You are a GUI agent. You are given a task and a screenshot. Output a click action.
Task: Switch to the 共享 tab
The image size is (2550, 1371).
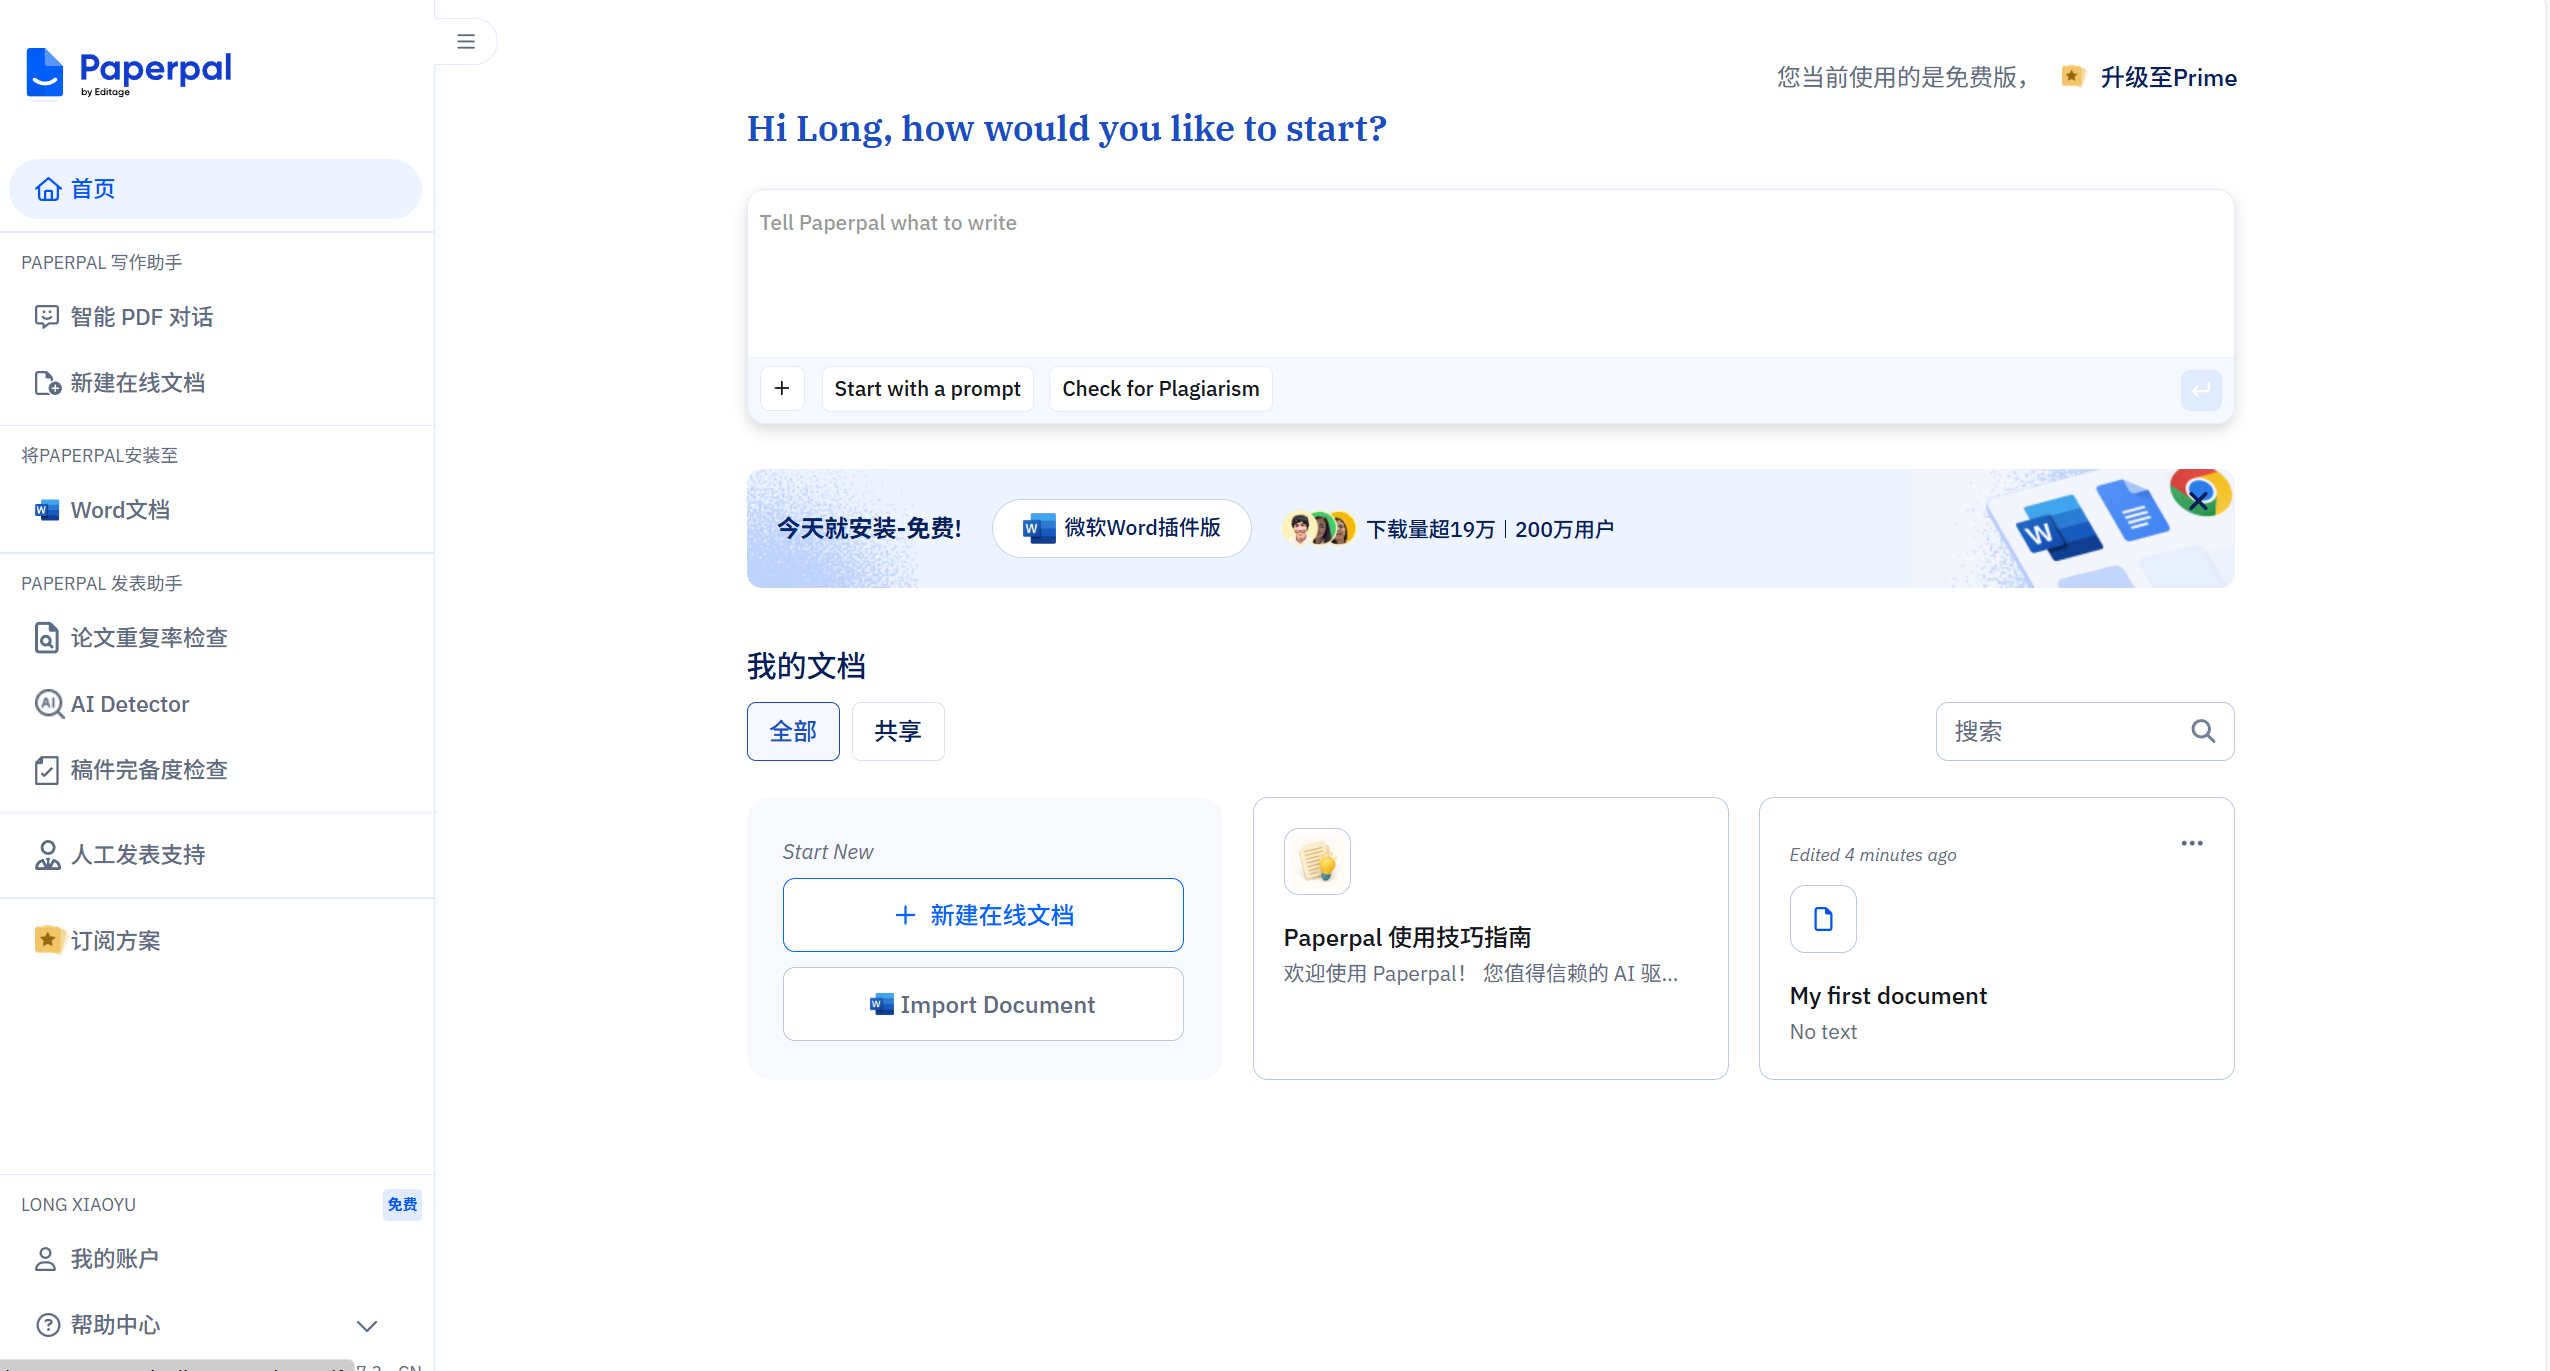click(x=897, y=731)
